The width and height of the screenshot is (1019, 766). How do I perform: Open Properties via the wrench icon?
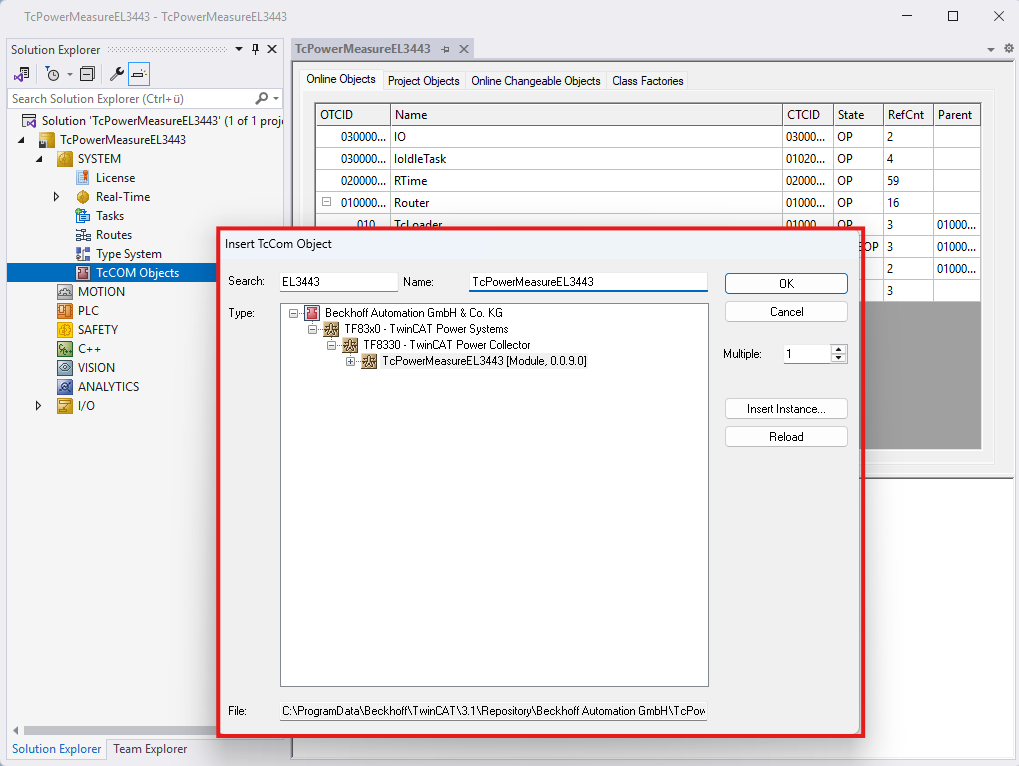pyautogui.click(x=116, y=74)
